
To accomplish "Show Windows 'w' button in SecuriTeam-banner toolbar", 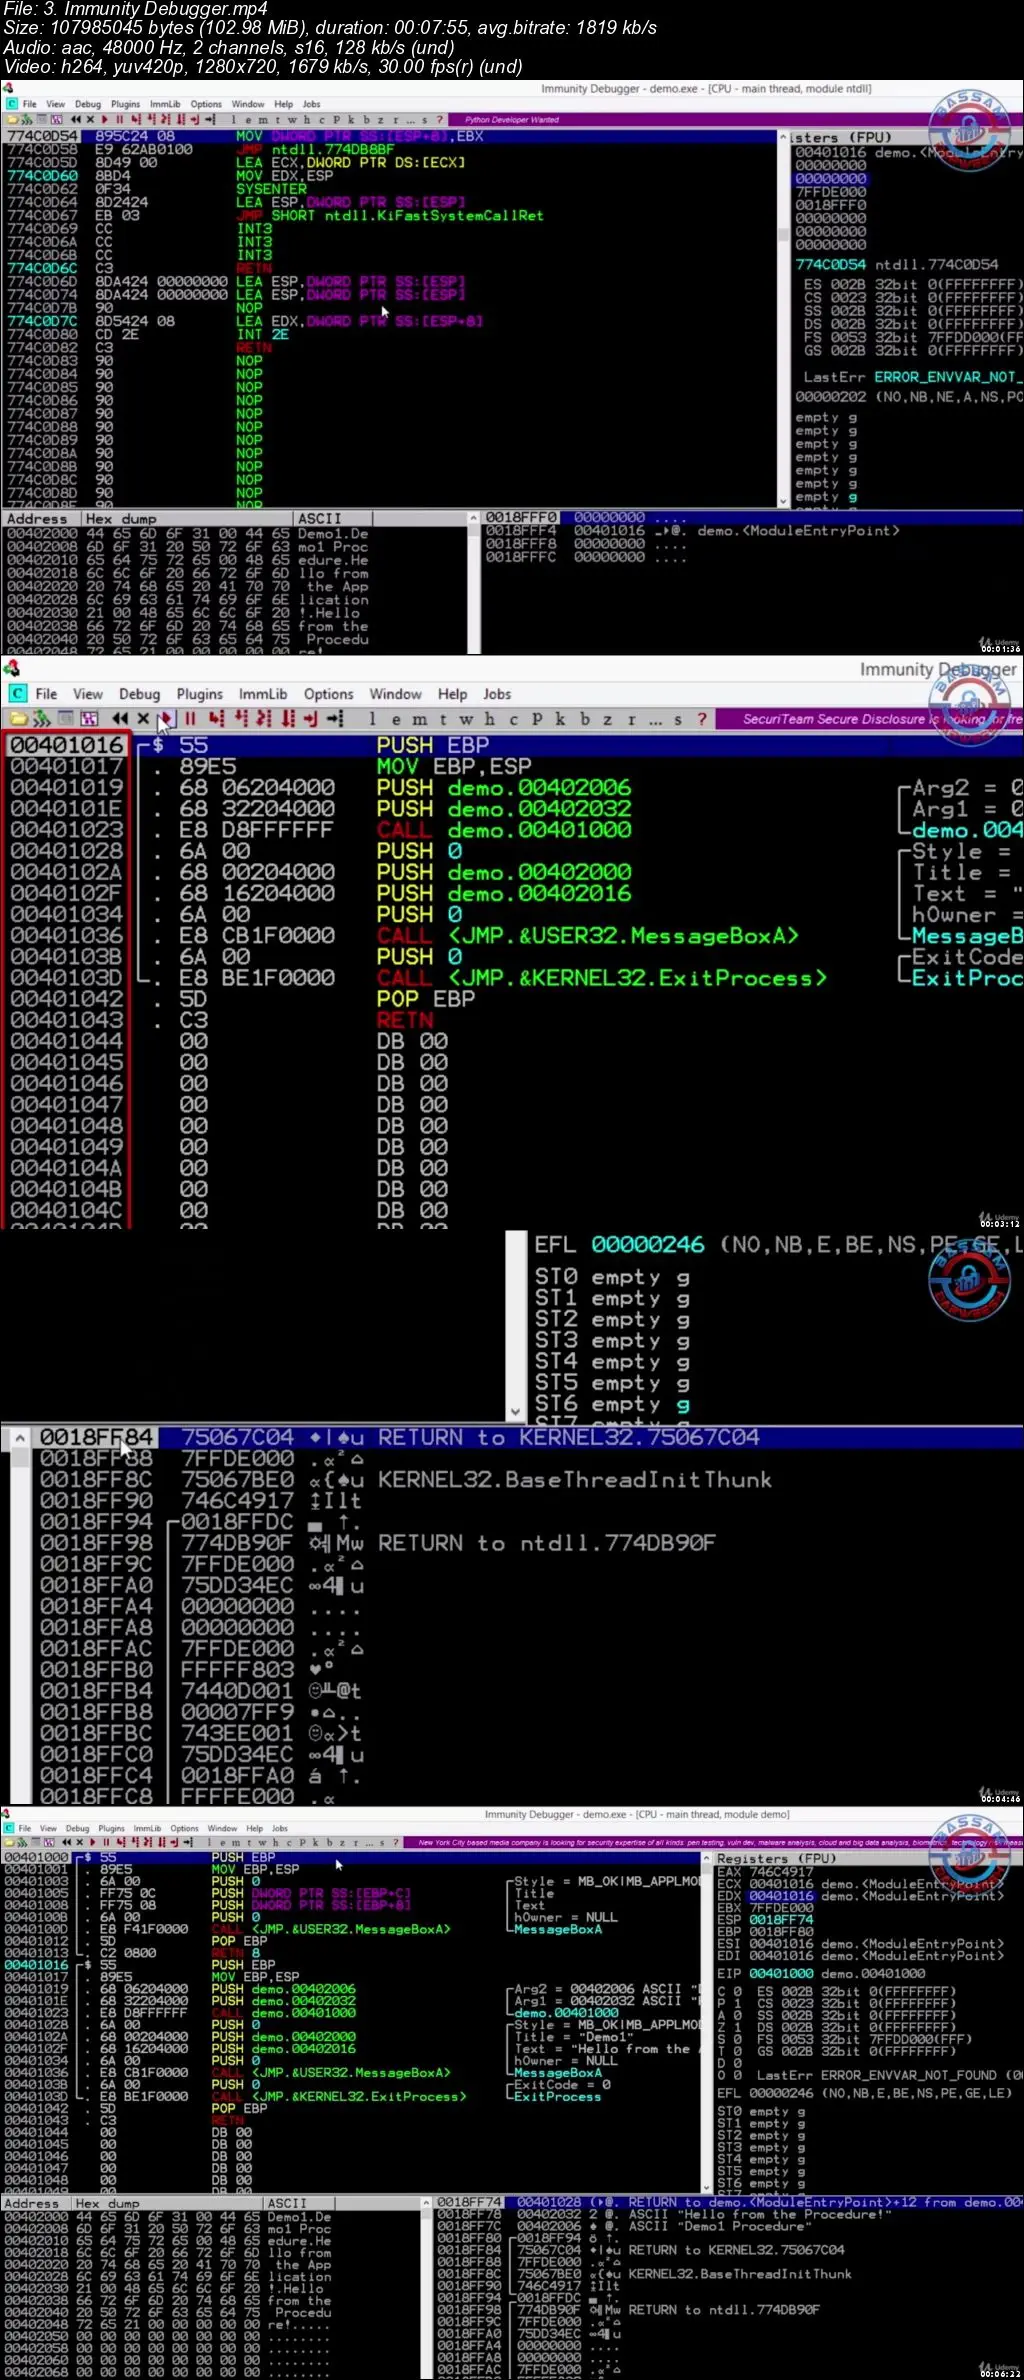I will 466,719.
